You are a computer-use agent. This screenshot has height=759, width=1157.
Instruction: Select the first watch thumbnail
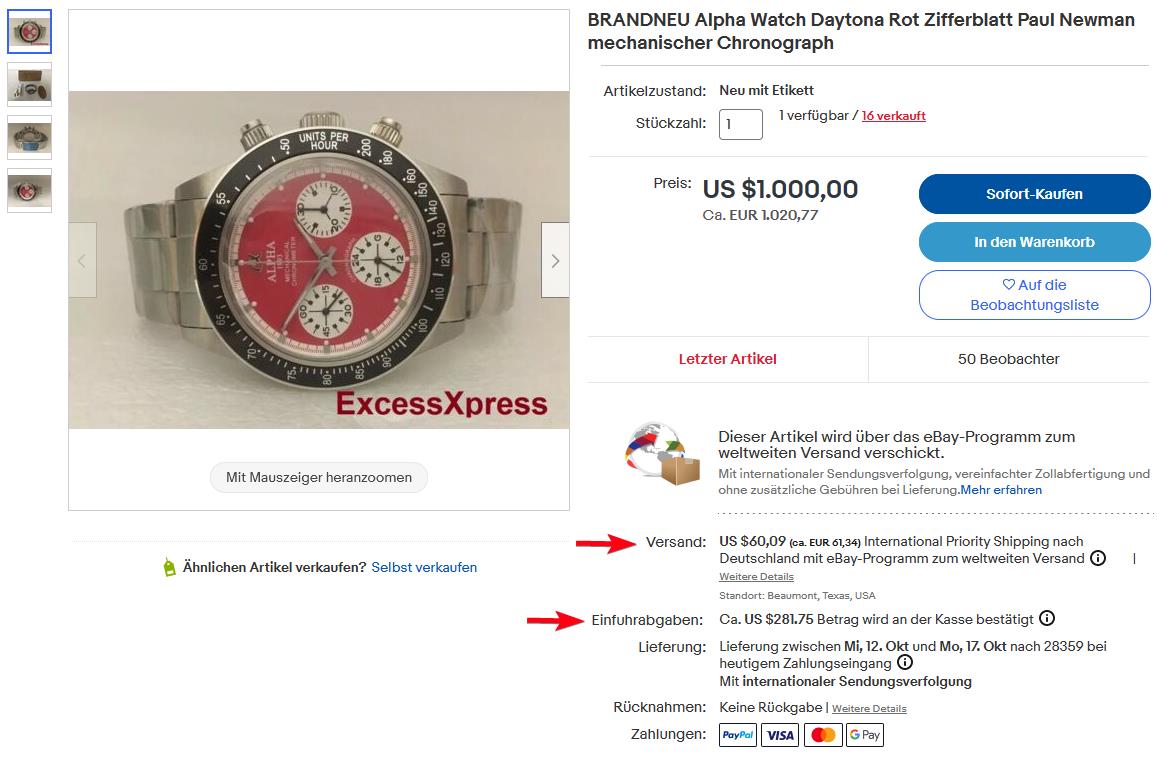click(x=30, y=32)
